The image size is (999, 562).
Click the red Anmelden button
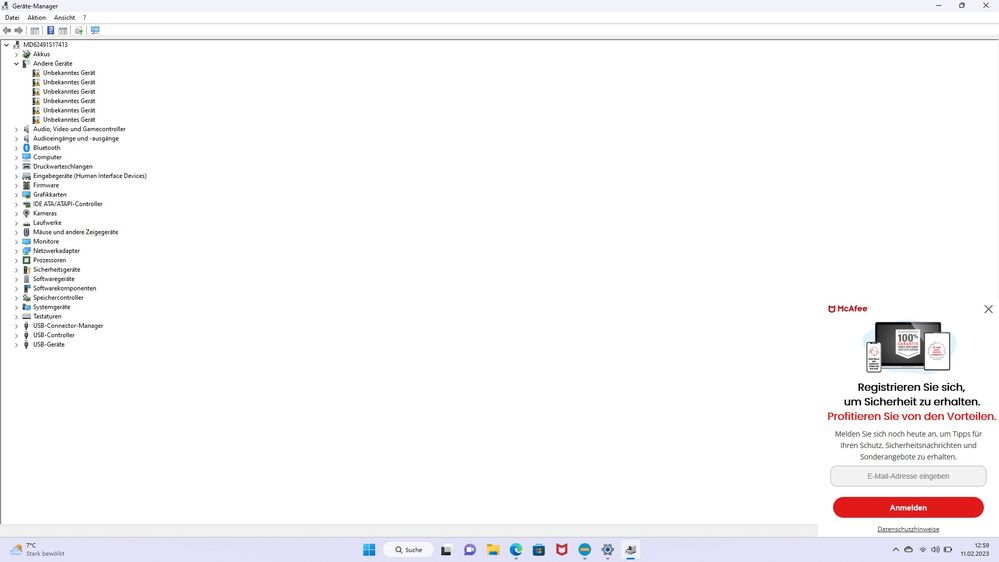click(x=908, y=507)
